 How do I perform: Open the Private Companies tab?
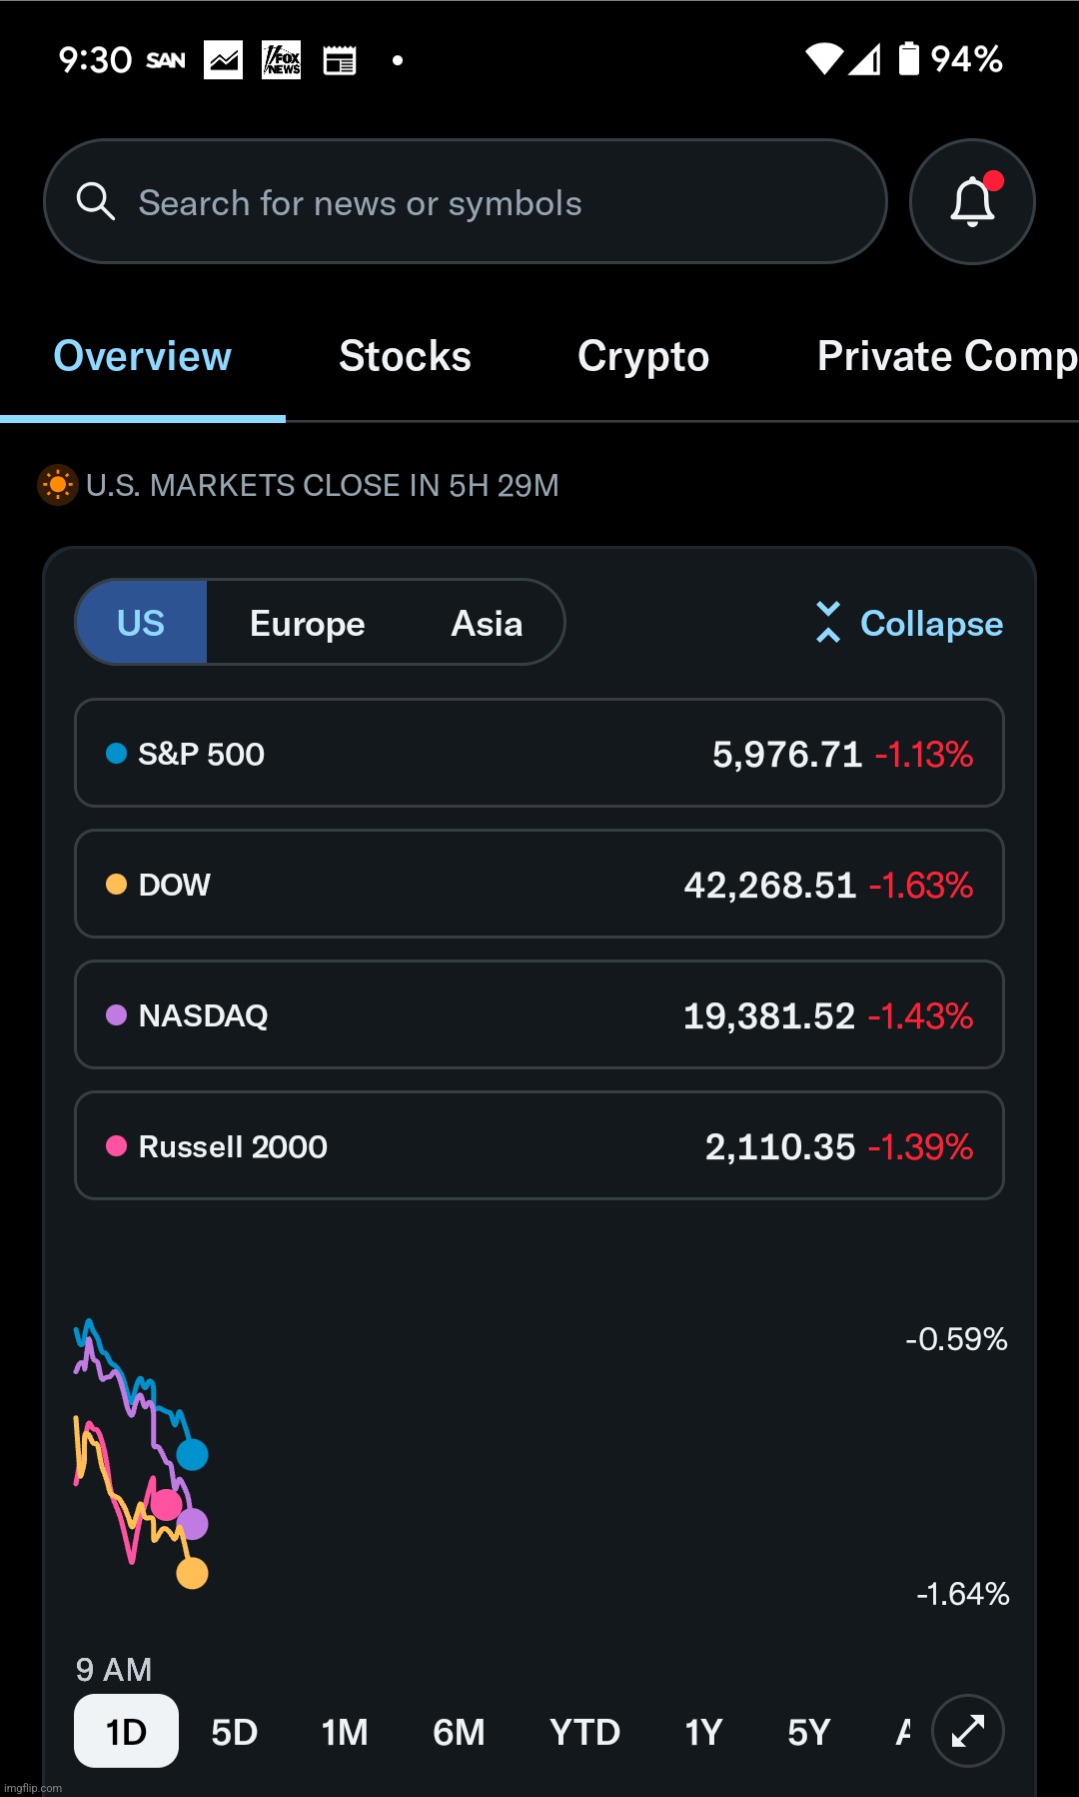click(x=947, y=357)
